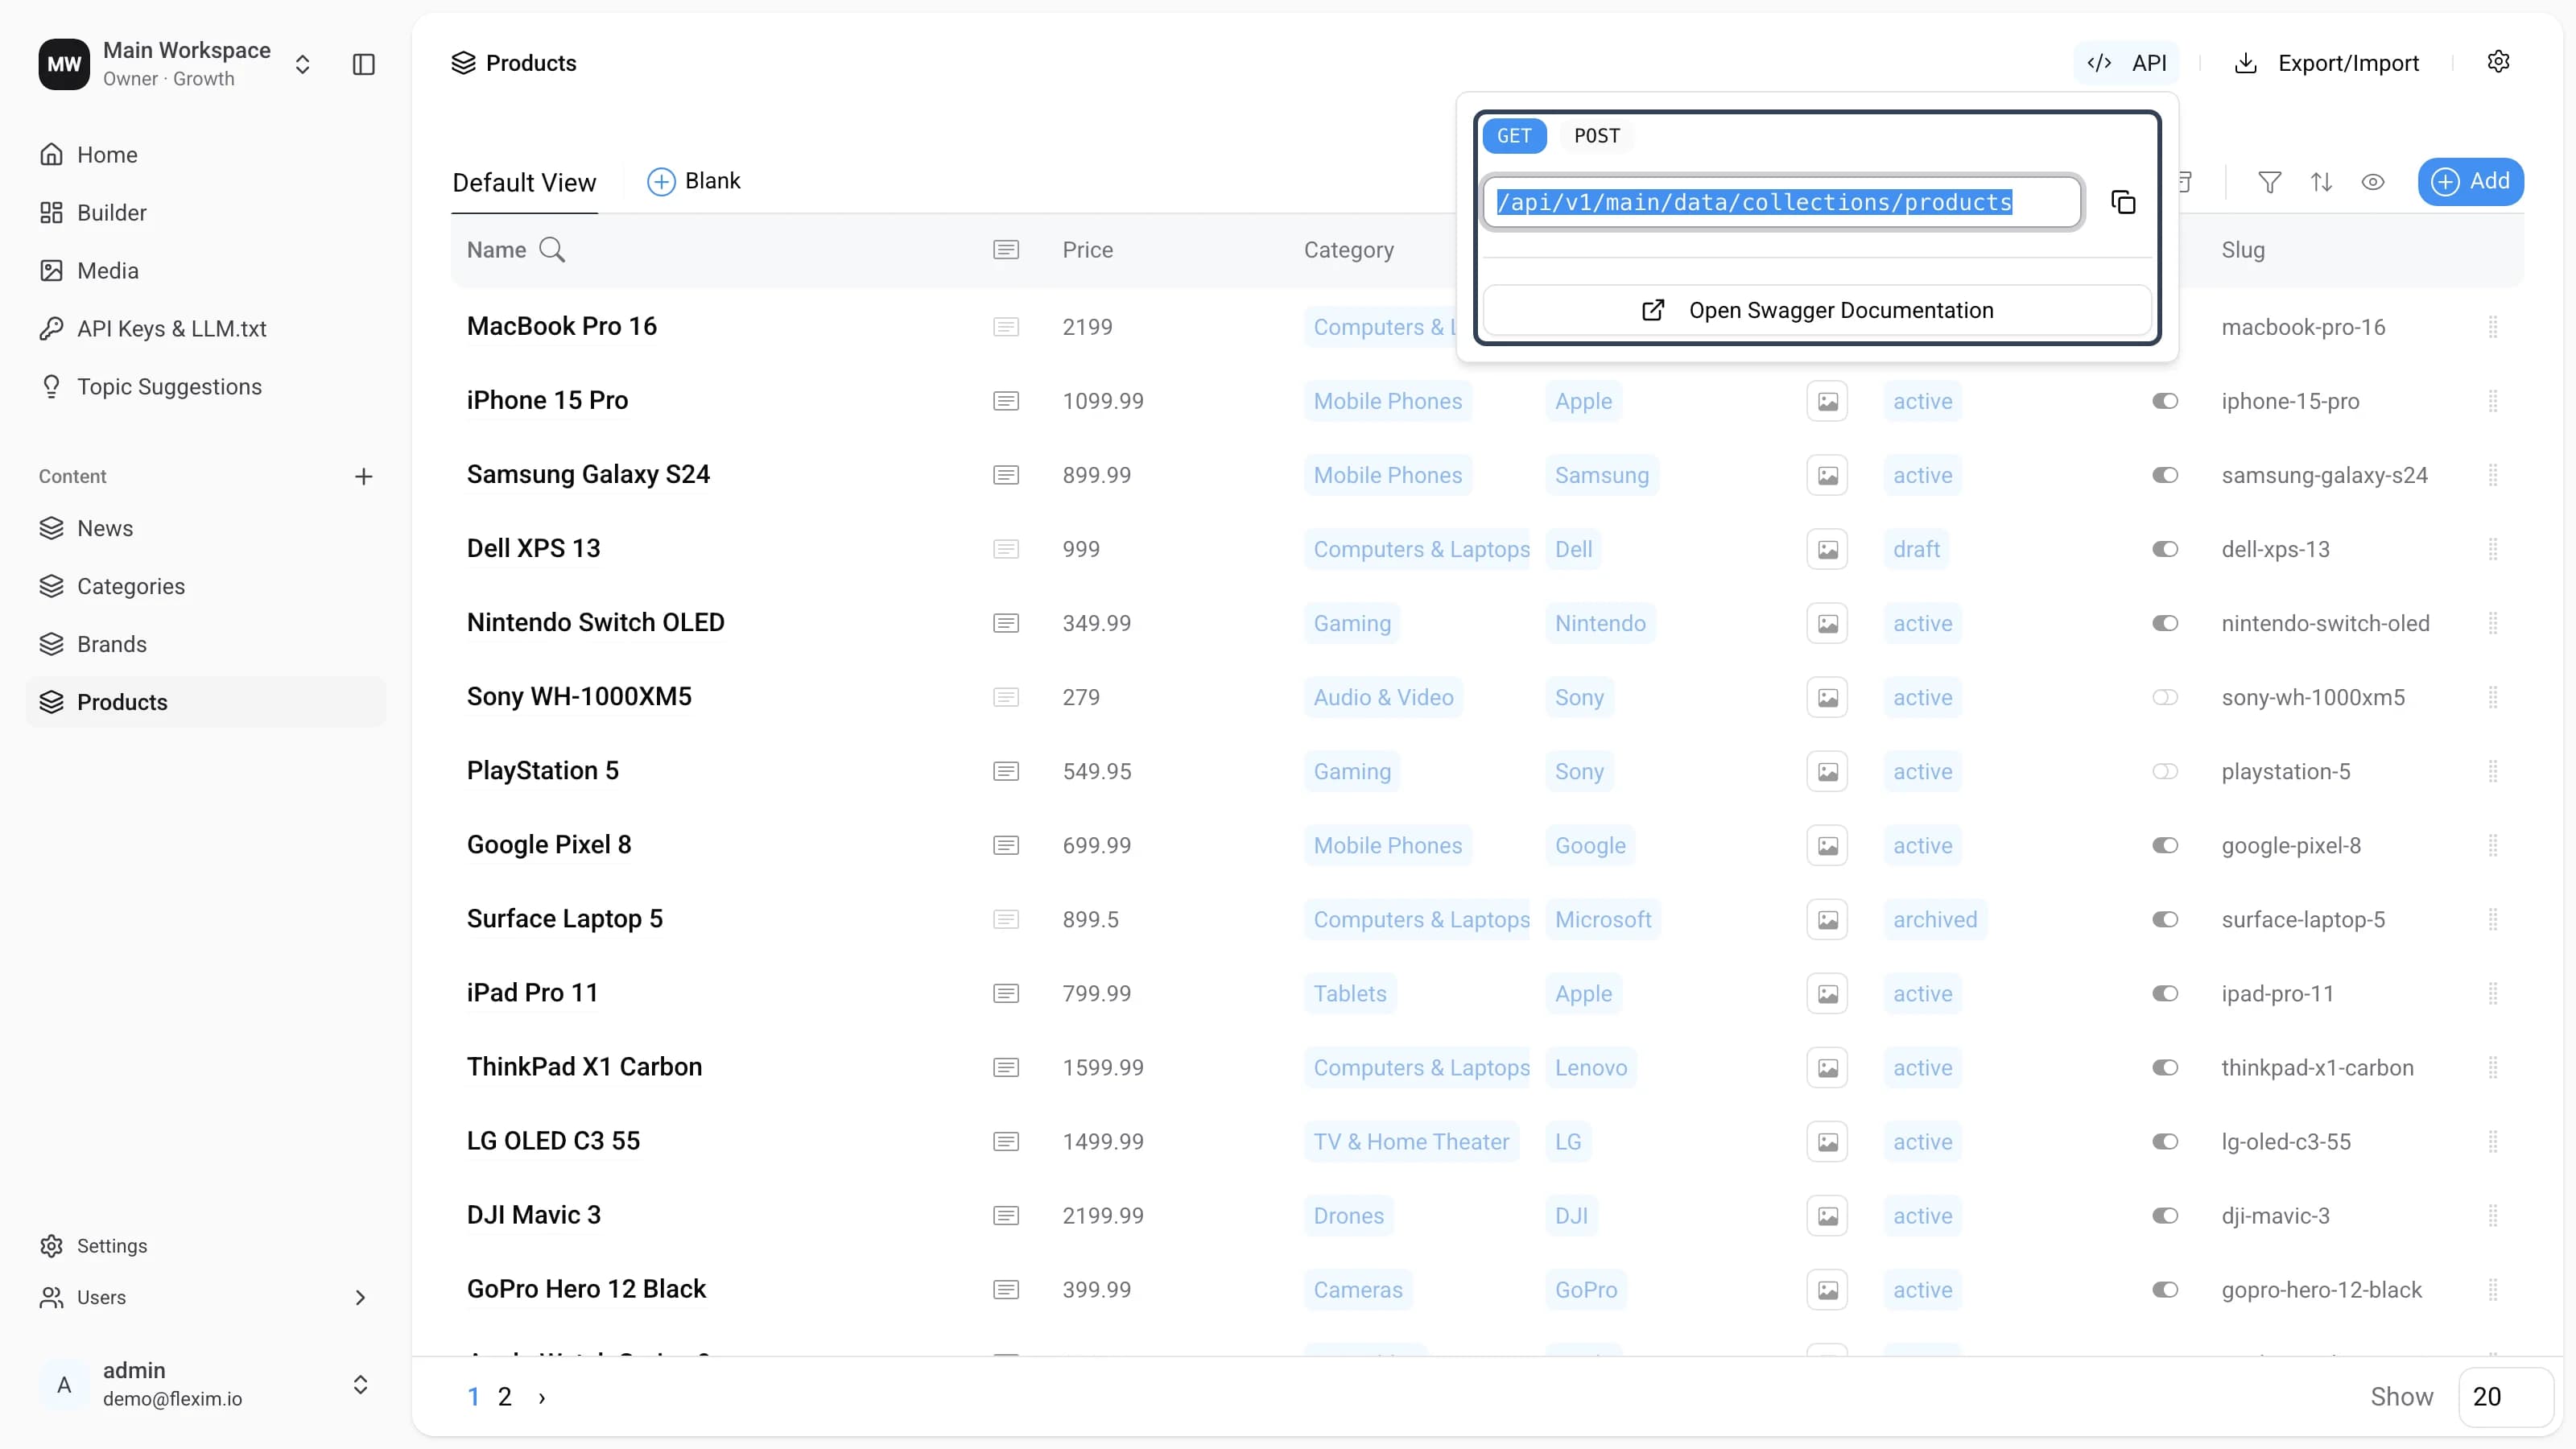Click the API endpoint URL field
This screenshot has height=1449, width=2576.
coord(1782,202)
